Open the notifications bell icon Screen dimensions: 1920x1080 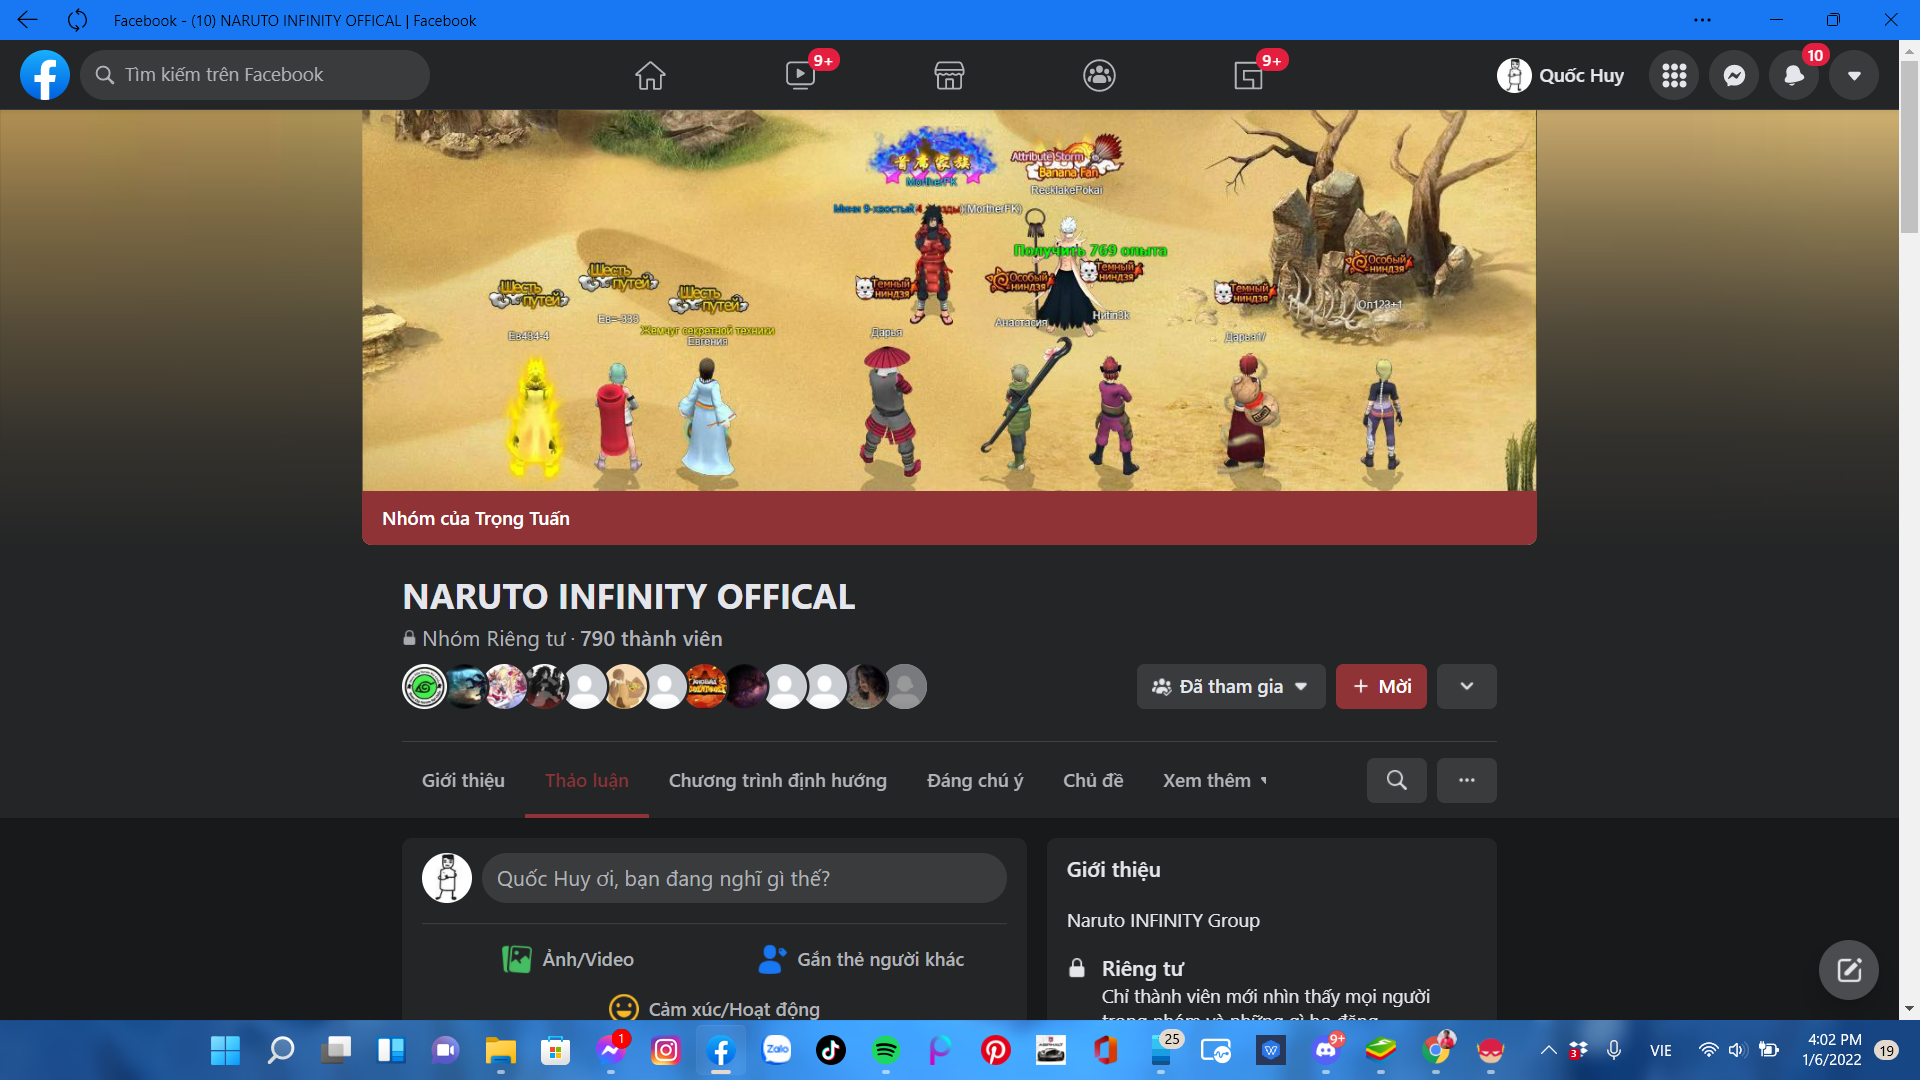tap(1794, 75)
